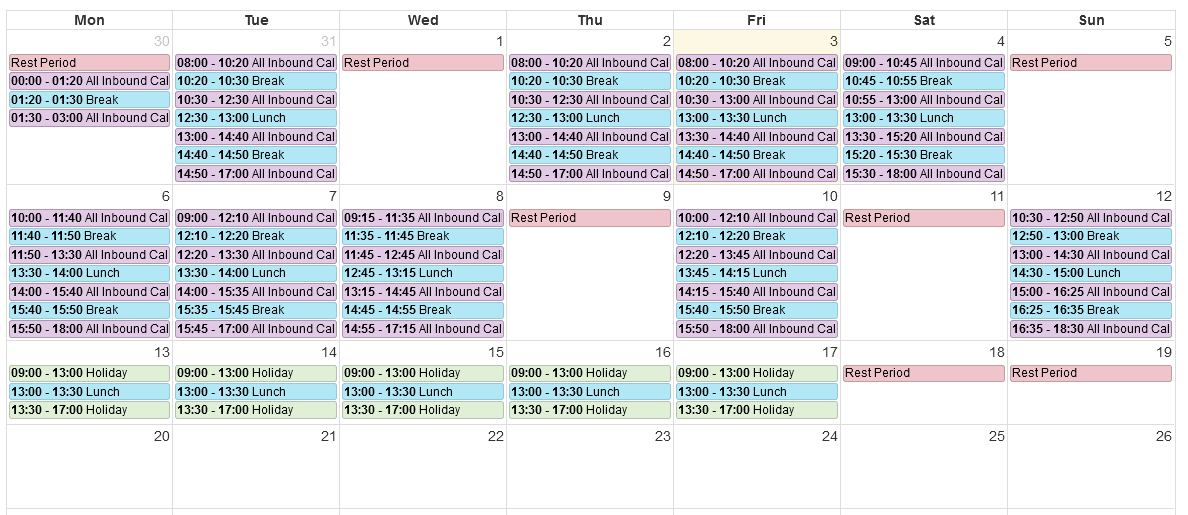Click Saturday 18 Rest Period entry

tap(924, 373)
